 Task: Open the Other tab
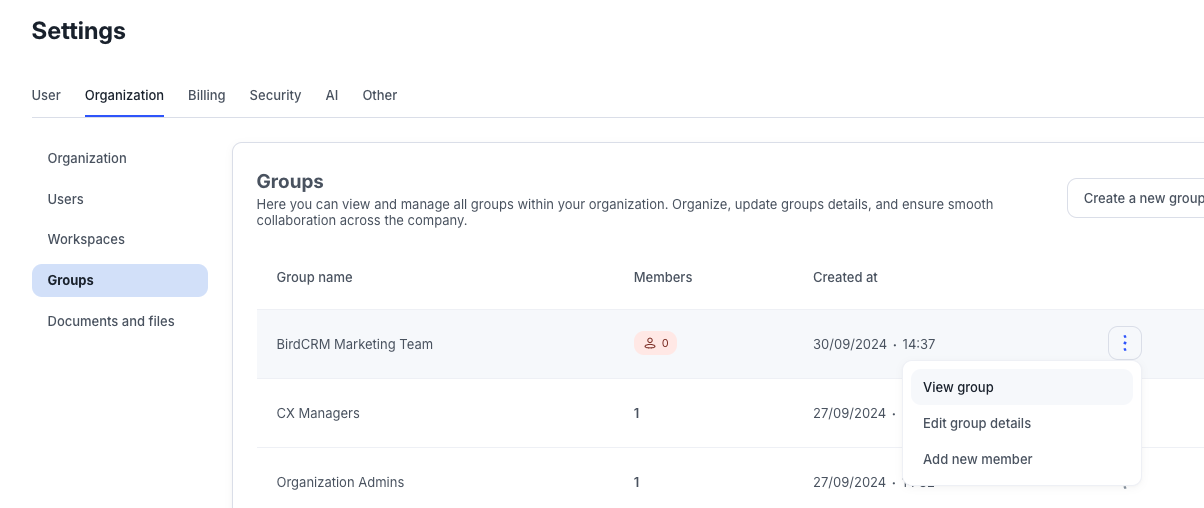[x=379, y=95]
